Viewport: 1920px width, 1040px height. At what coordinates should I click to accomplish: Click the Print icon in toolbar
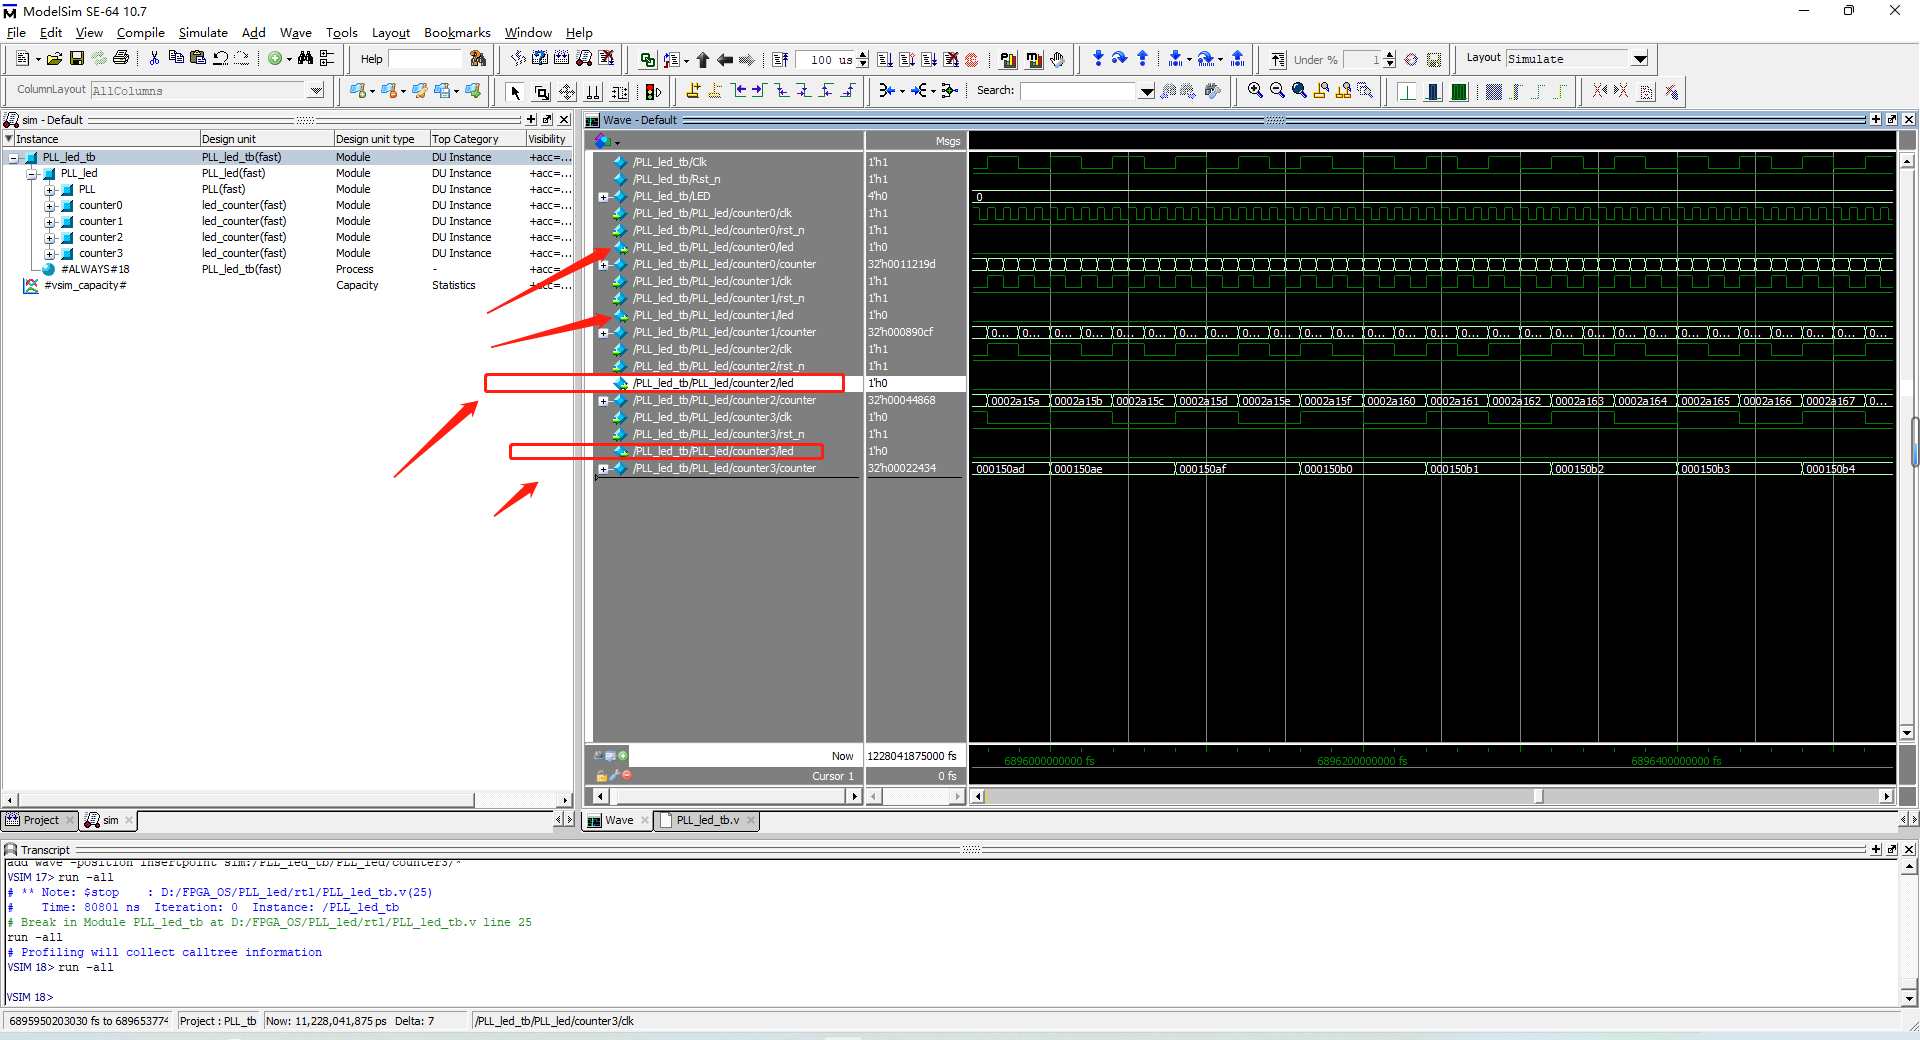pos(121,59)
